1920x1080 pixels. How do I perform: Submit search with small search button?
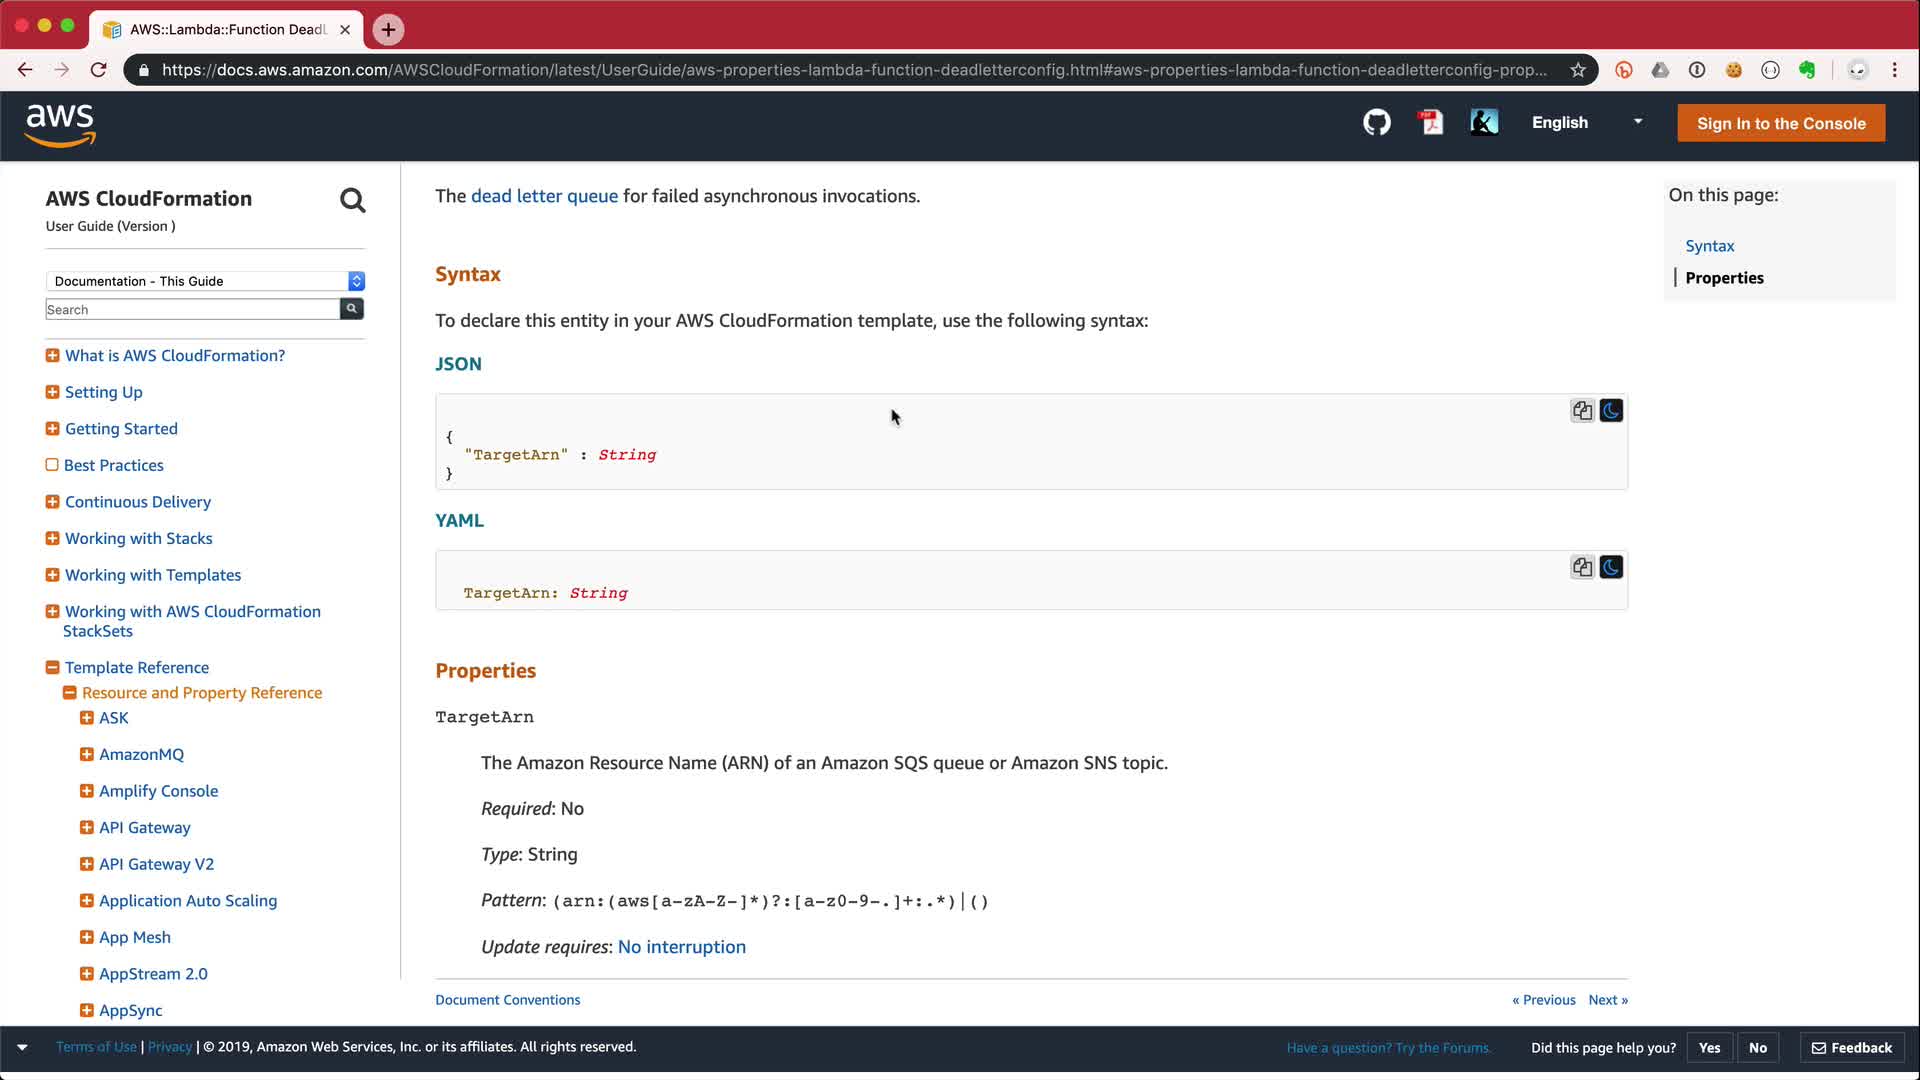(x=352, y=309)
